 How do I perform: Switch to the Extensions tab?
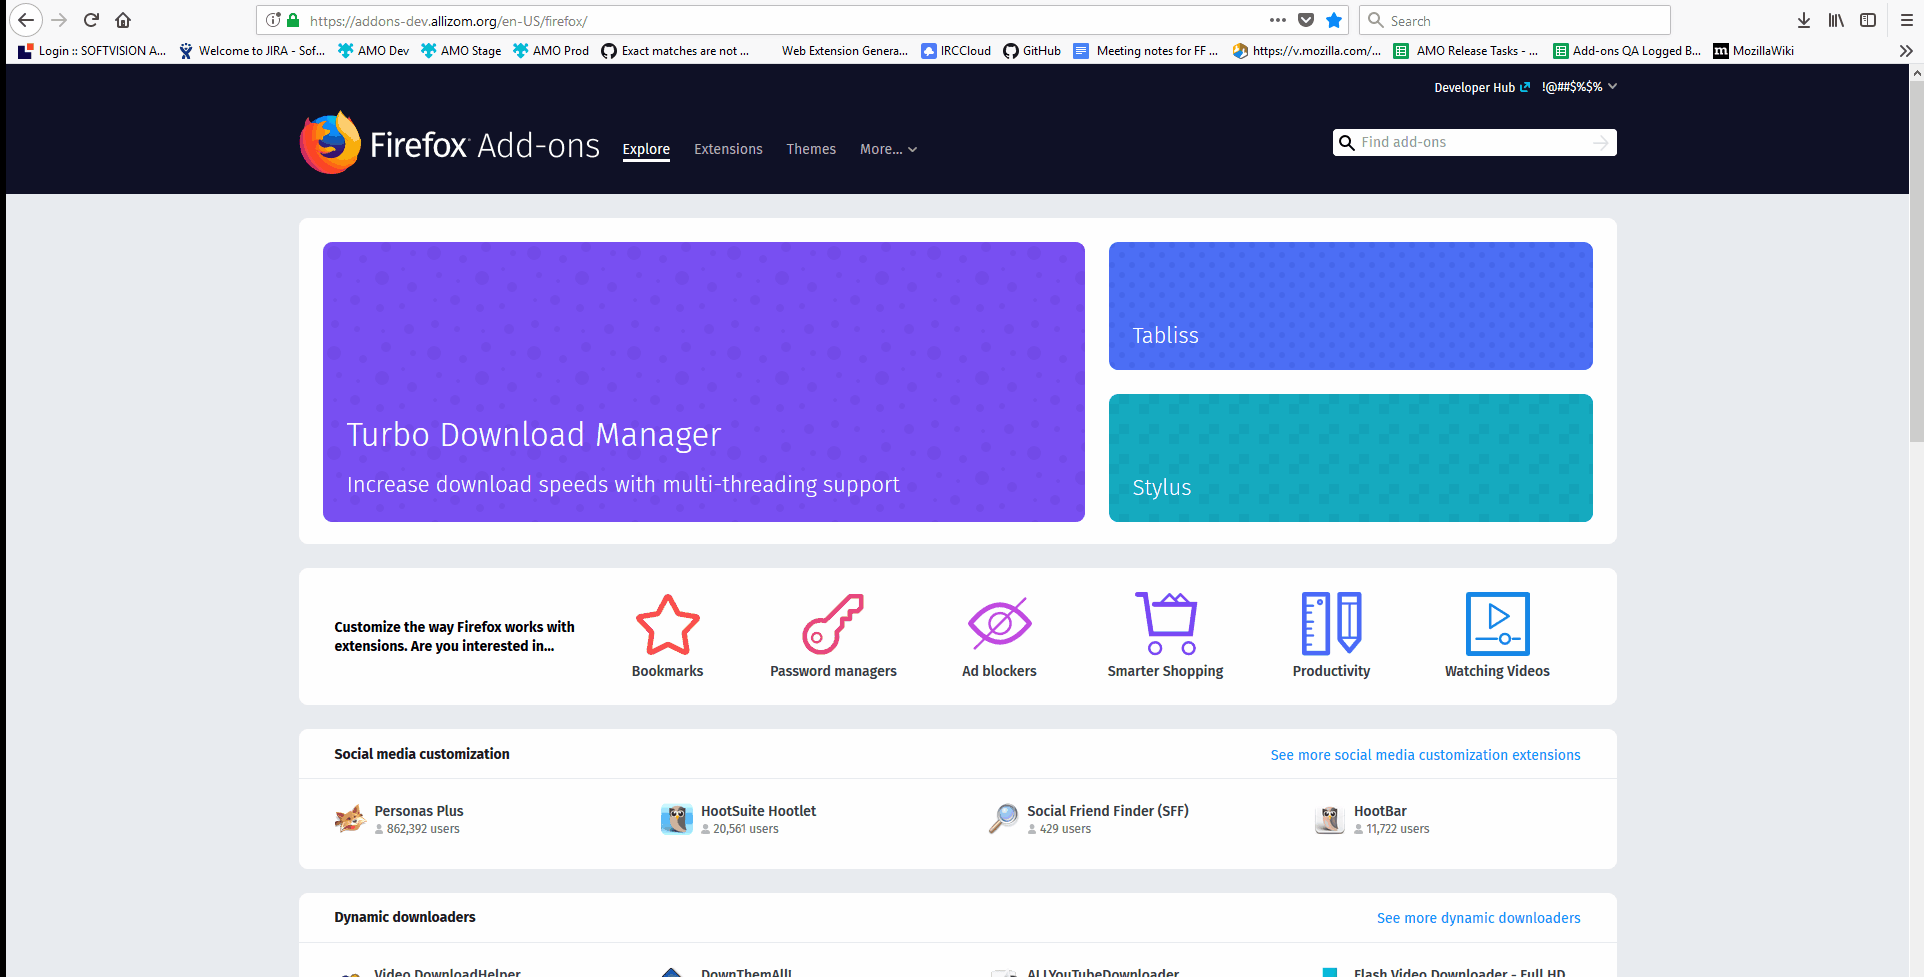(x=728, y=149)
